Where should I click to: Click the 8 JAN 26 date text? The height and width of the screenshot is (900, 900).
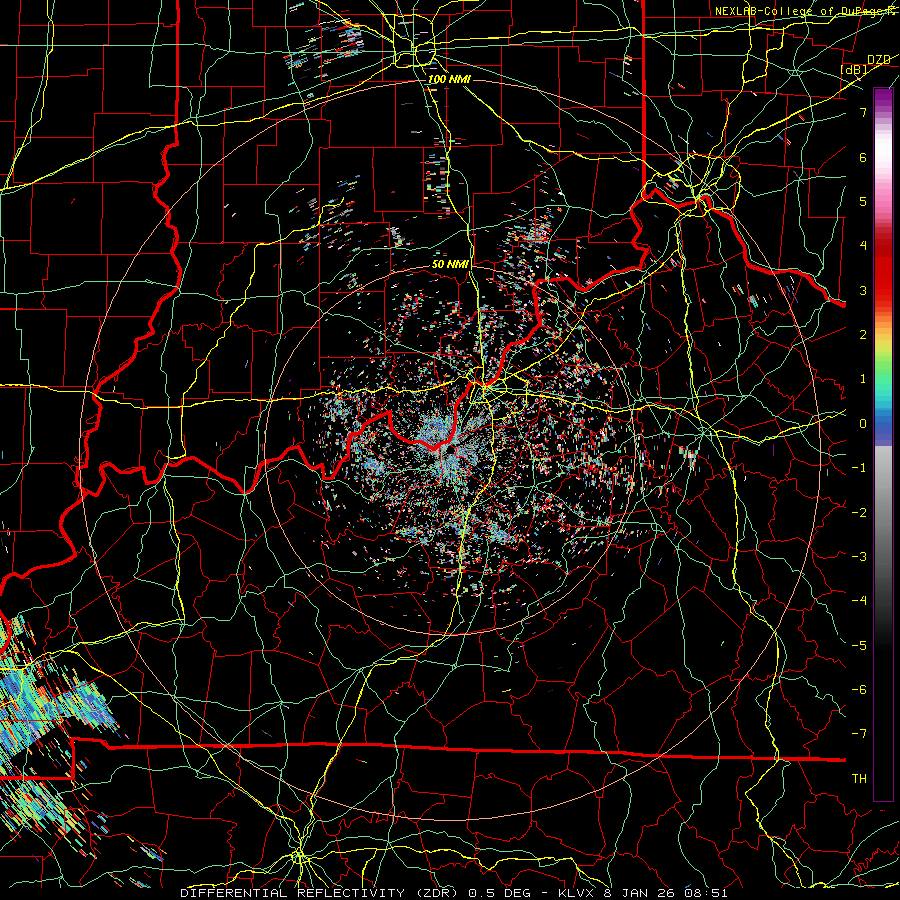640,893
